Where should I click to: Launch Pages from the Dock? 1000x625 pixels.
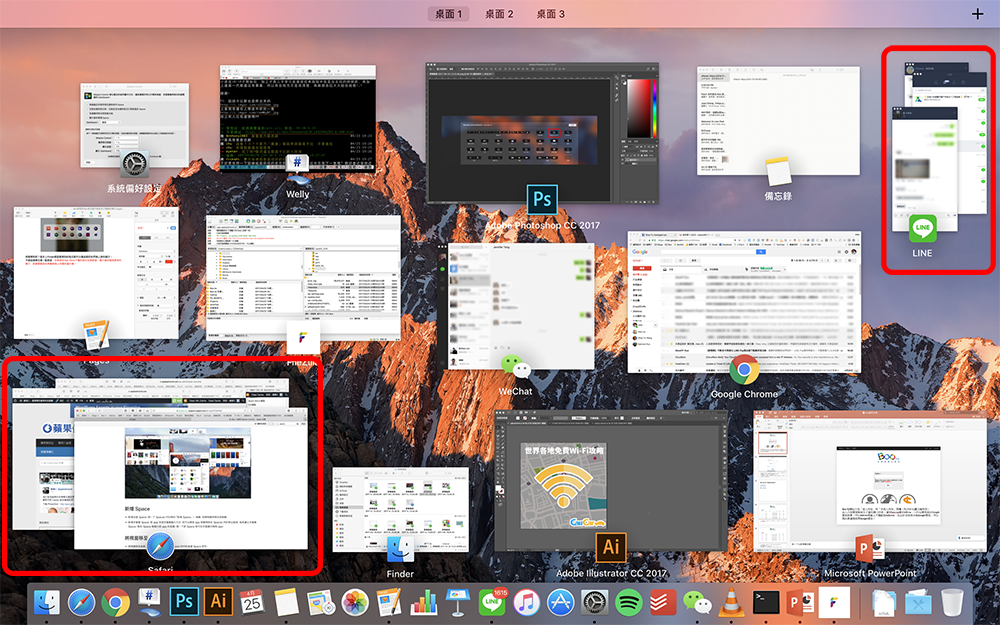390,602
